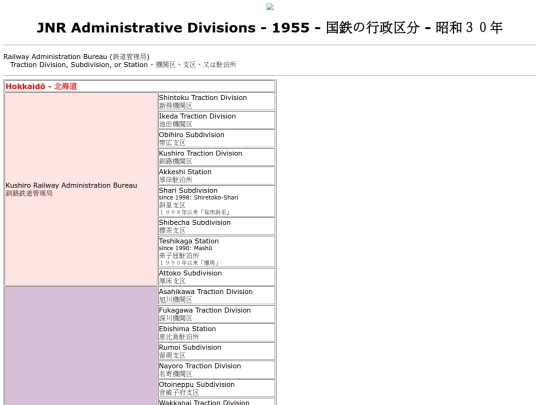The height and width of the screenshot is (405, 540).
Task: Click the Nayoro Traction Division entry
Action: click(216, 370)
